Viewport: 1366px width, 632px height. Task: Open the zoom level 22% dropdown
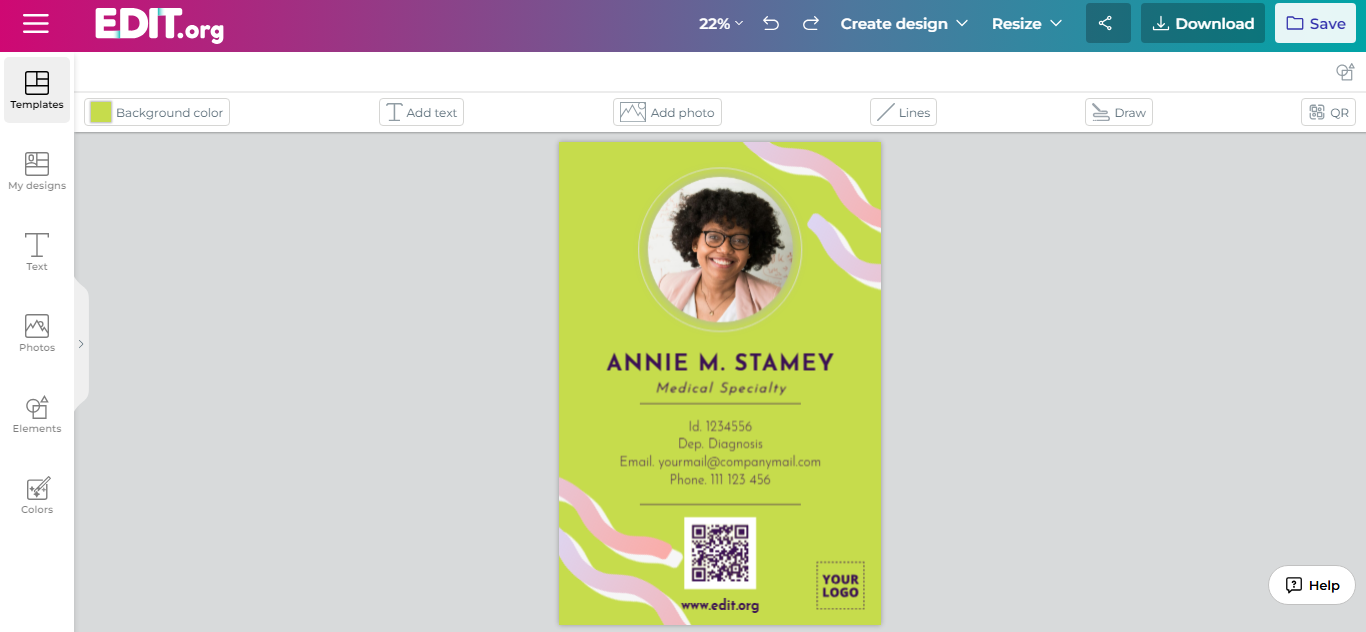[x=721, y=24]
